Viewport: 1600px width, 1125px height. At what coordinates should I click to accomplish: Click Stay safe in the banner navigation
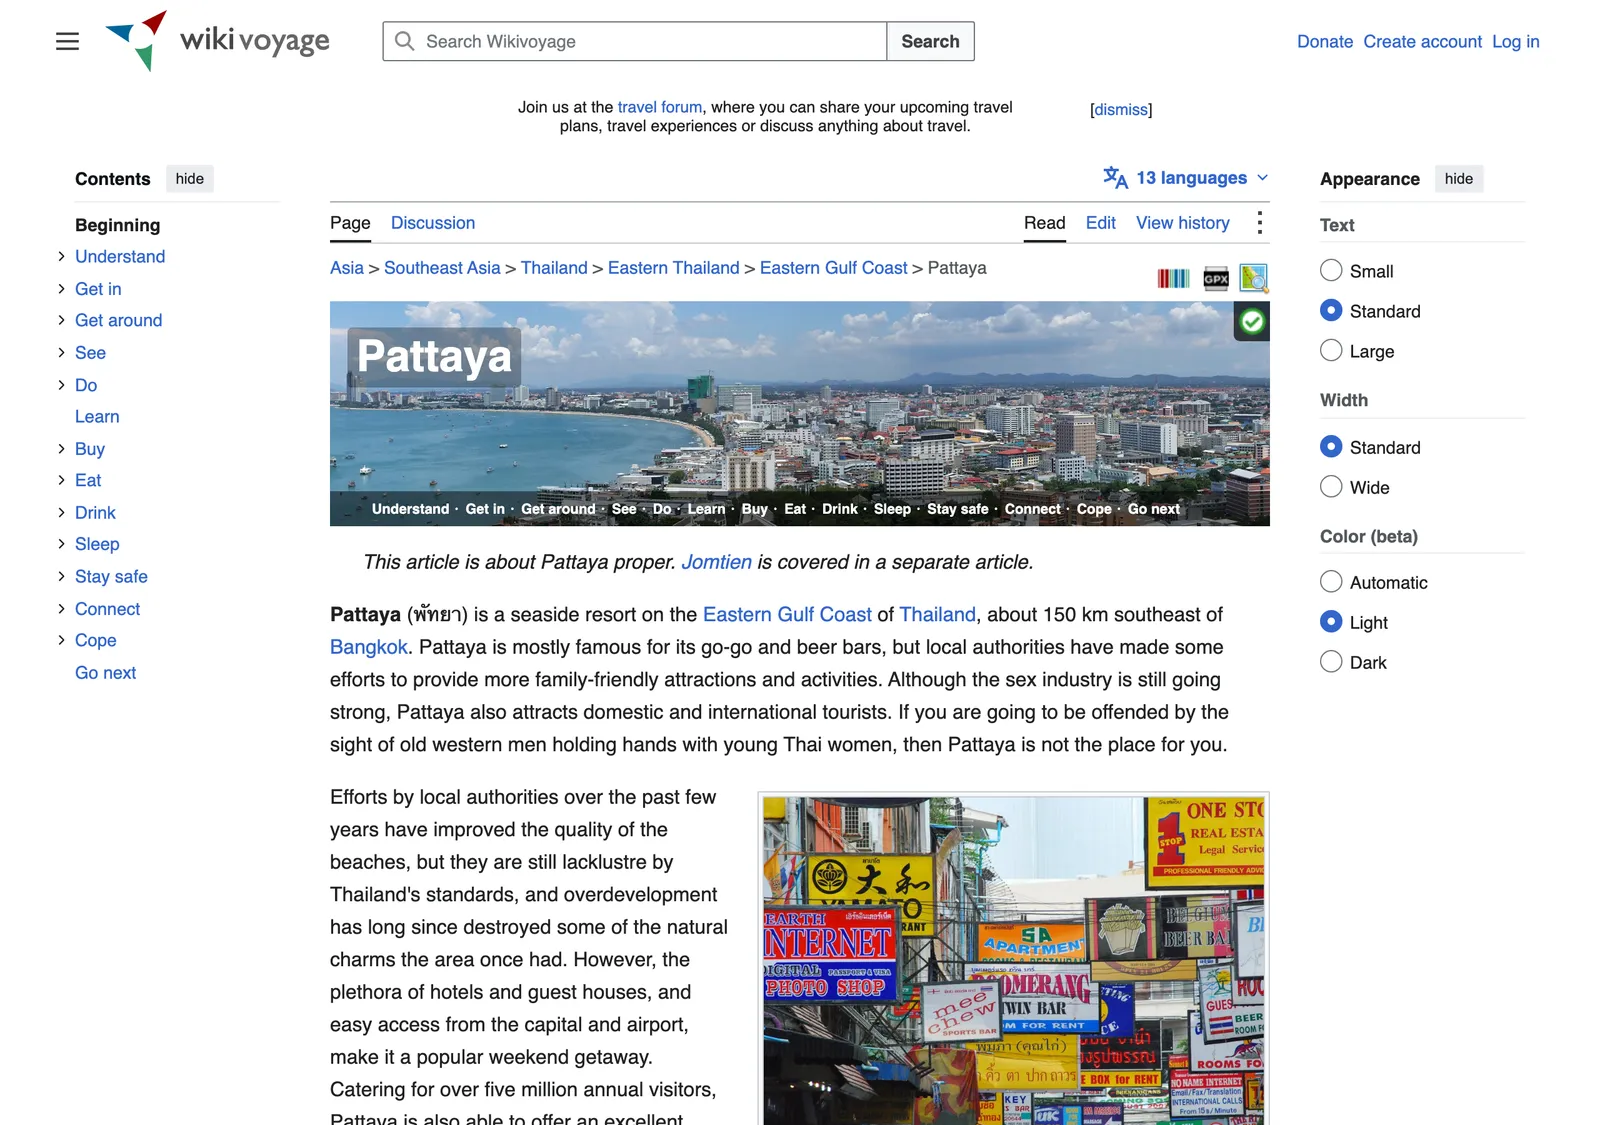coord(957,509)
